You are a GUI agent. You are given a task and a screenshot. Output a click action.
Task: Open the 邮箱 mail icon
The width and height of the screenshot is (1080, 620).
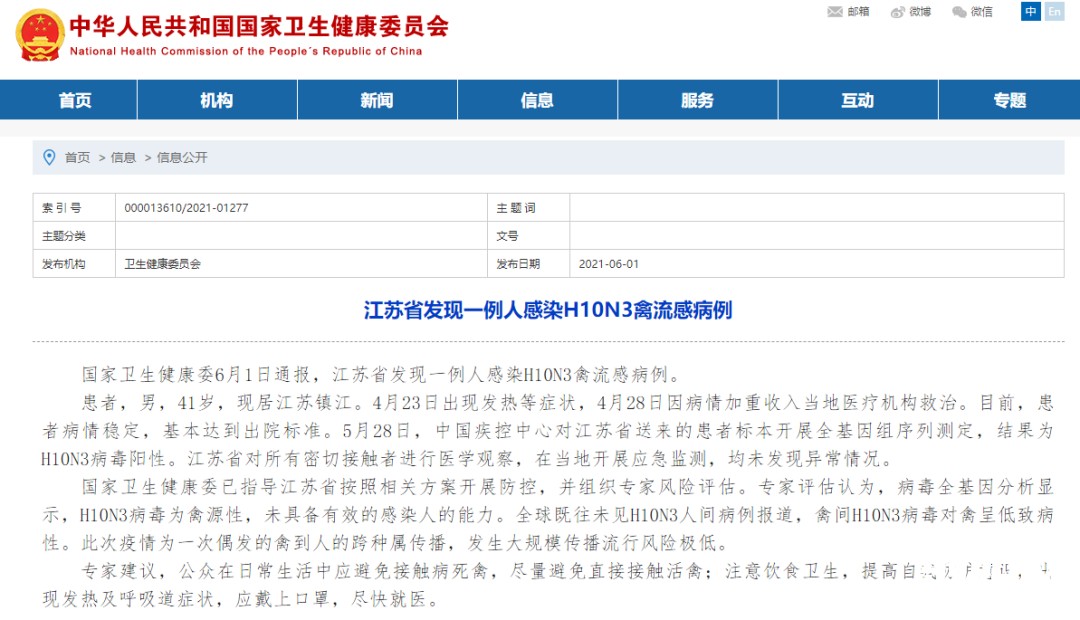835,12
